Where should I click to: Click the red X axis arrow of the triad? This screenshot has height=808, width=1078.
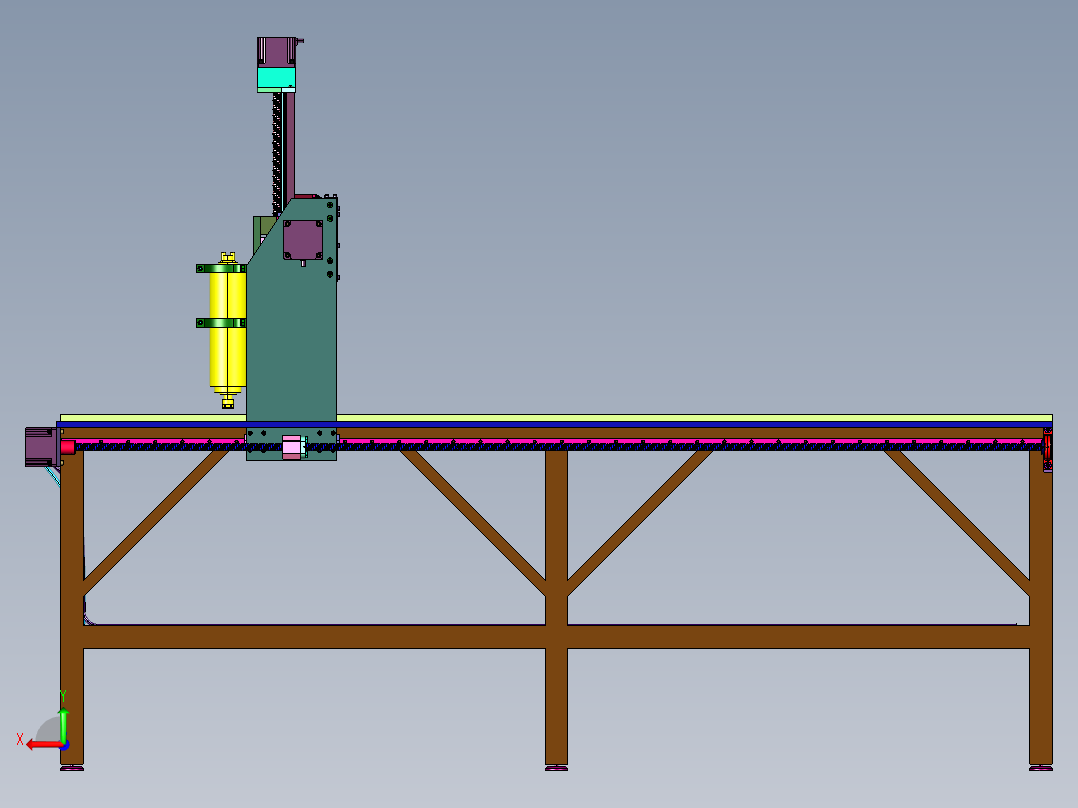(x=38, y=744)
